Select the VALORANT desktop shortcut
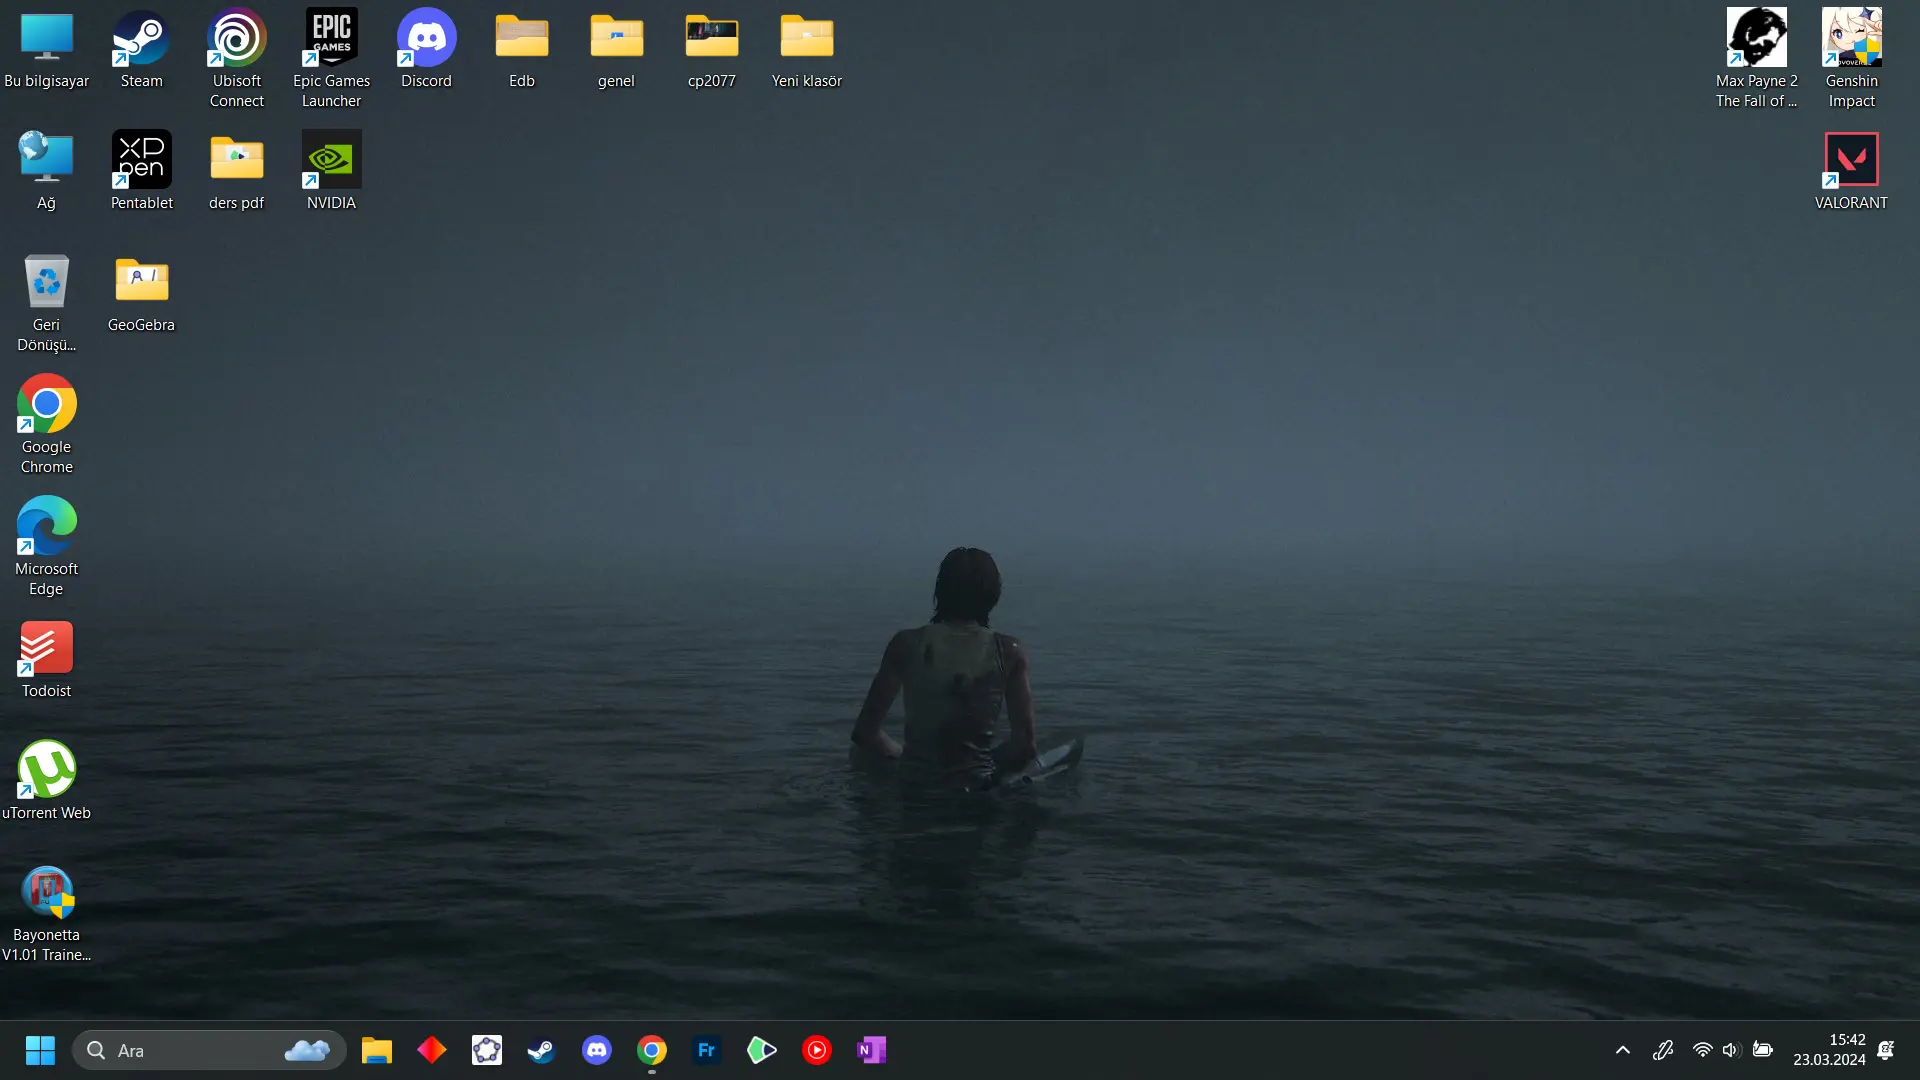 coord(1852,171)
